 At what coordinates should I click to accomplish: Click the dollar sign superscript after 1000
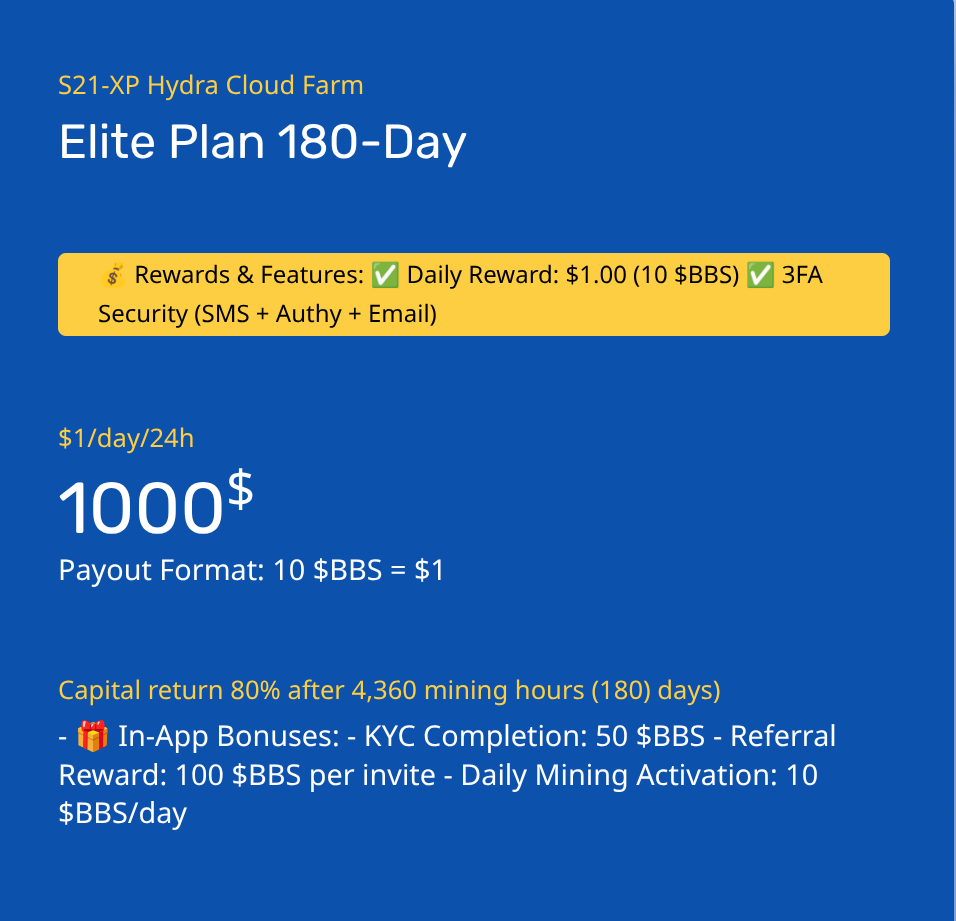click(x=240, y=489)
